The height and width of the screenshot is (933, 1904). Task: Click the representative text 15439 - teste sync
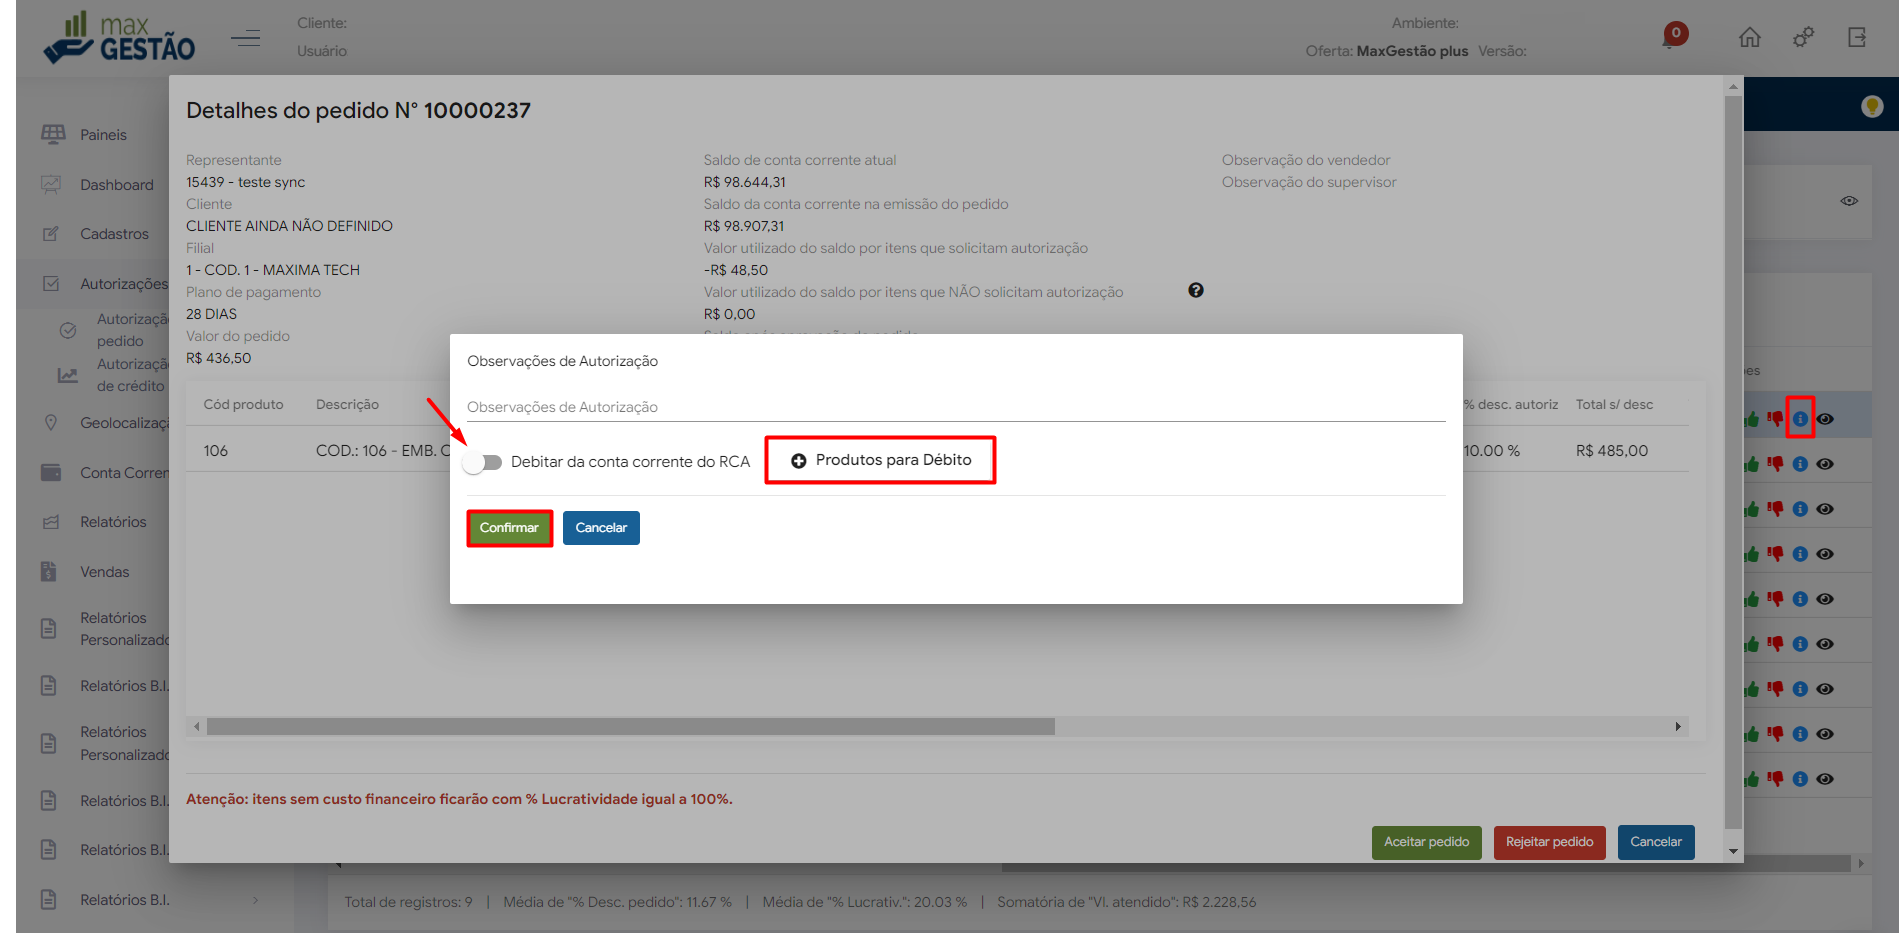245,182
